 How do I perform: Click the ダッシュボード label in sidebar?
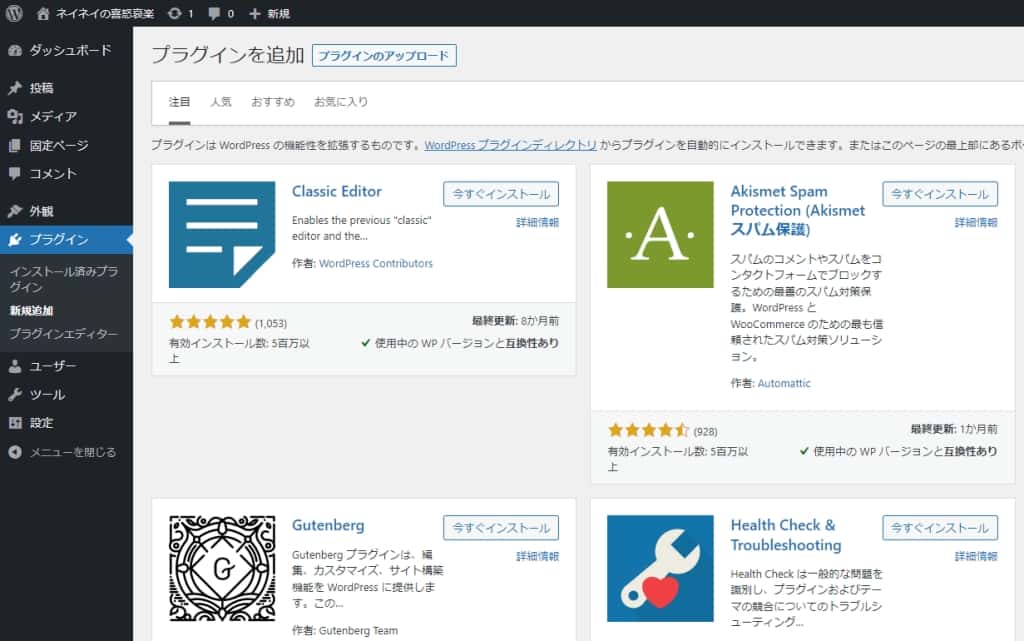71,50
